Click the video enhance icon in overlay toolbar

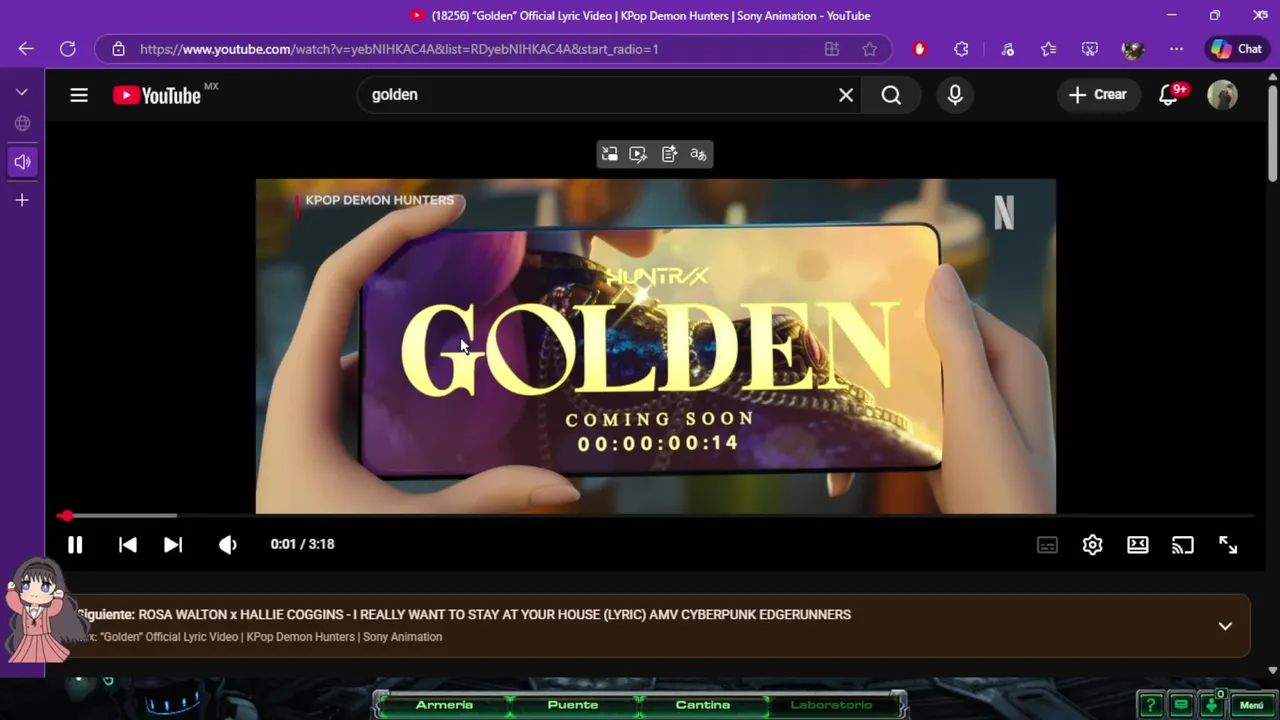coord(638,154)
